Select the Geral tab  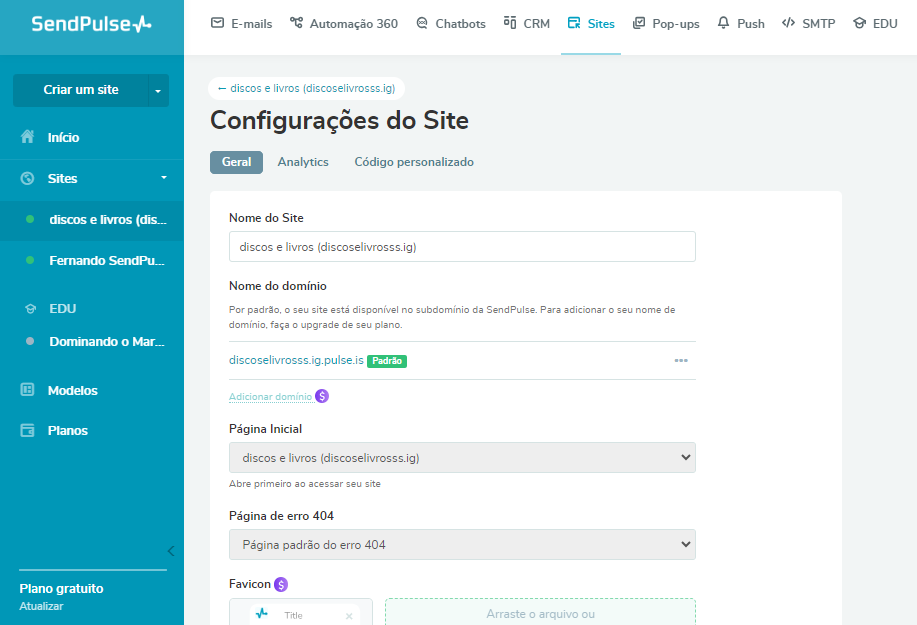tap(236, 162)
